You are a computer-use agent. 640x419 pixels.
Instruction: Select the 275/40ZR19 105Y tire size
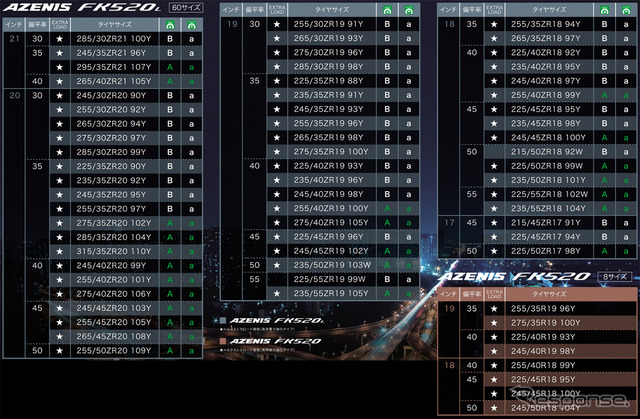click(331, 223)
